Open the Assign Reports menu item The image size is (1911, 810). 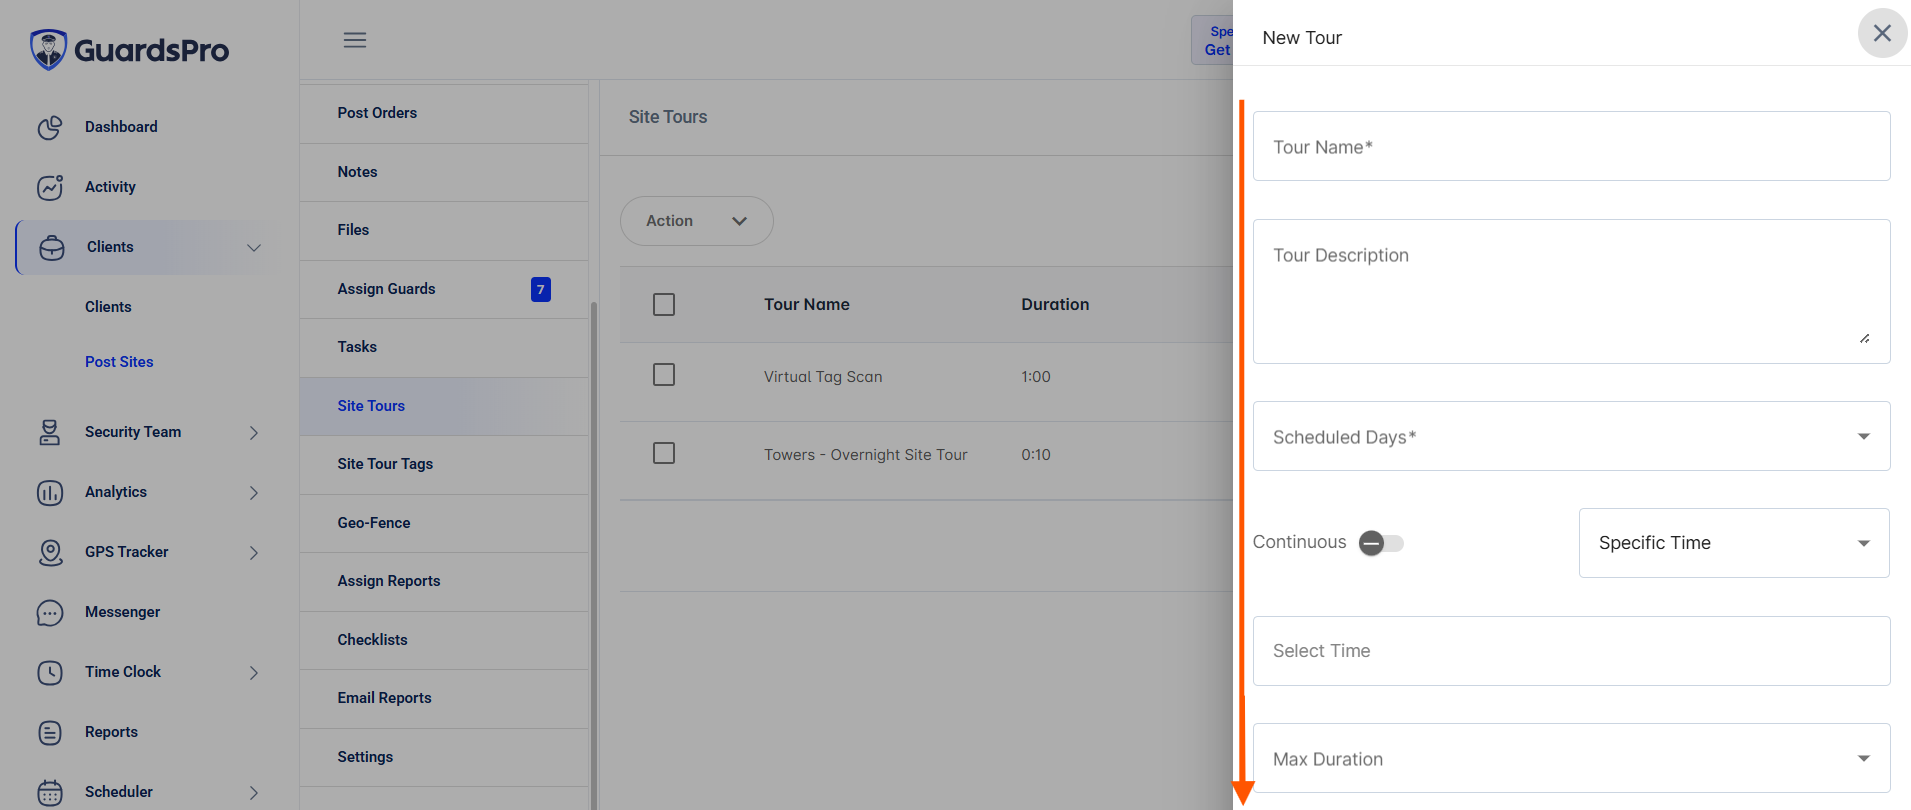click(x=444, y=581)
